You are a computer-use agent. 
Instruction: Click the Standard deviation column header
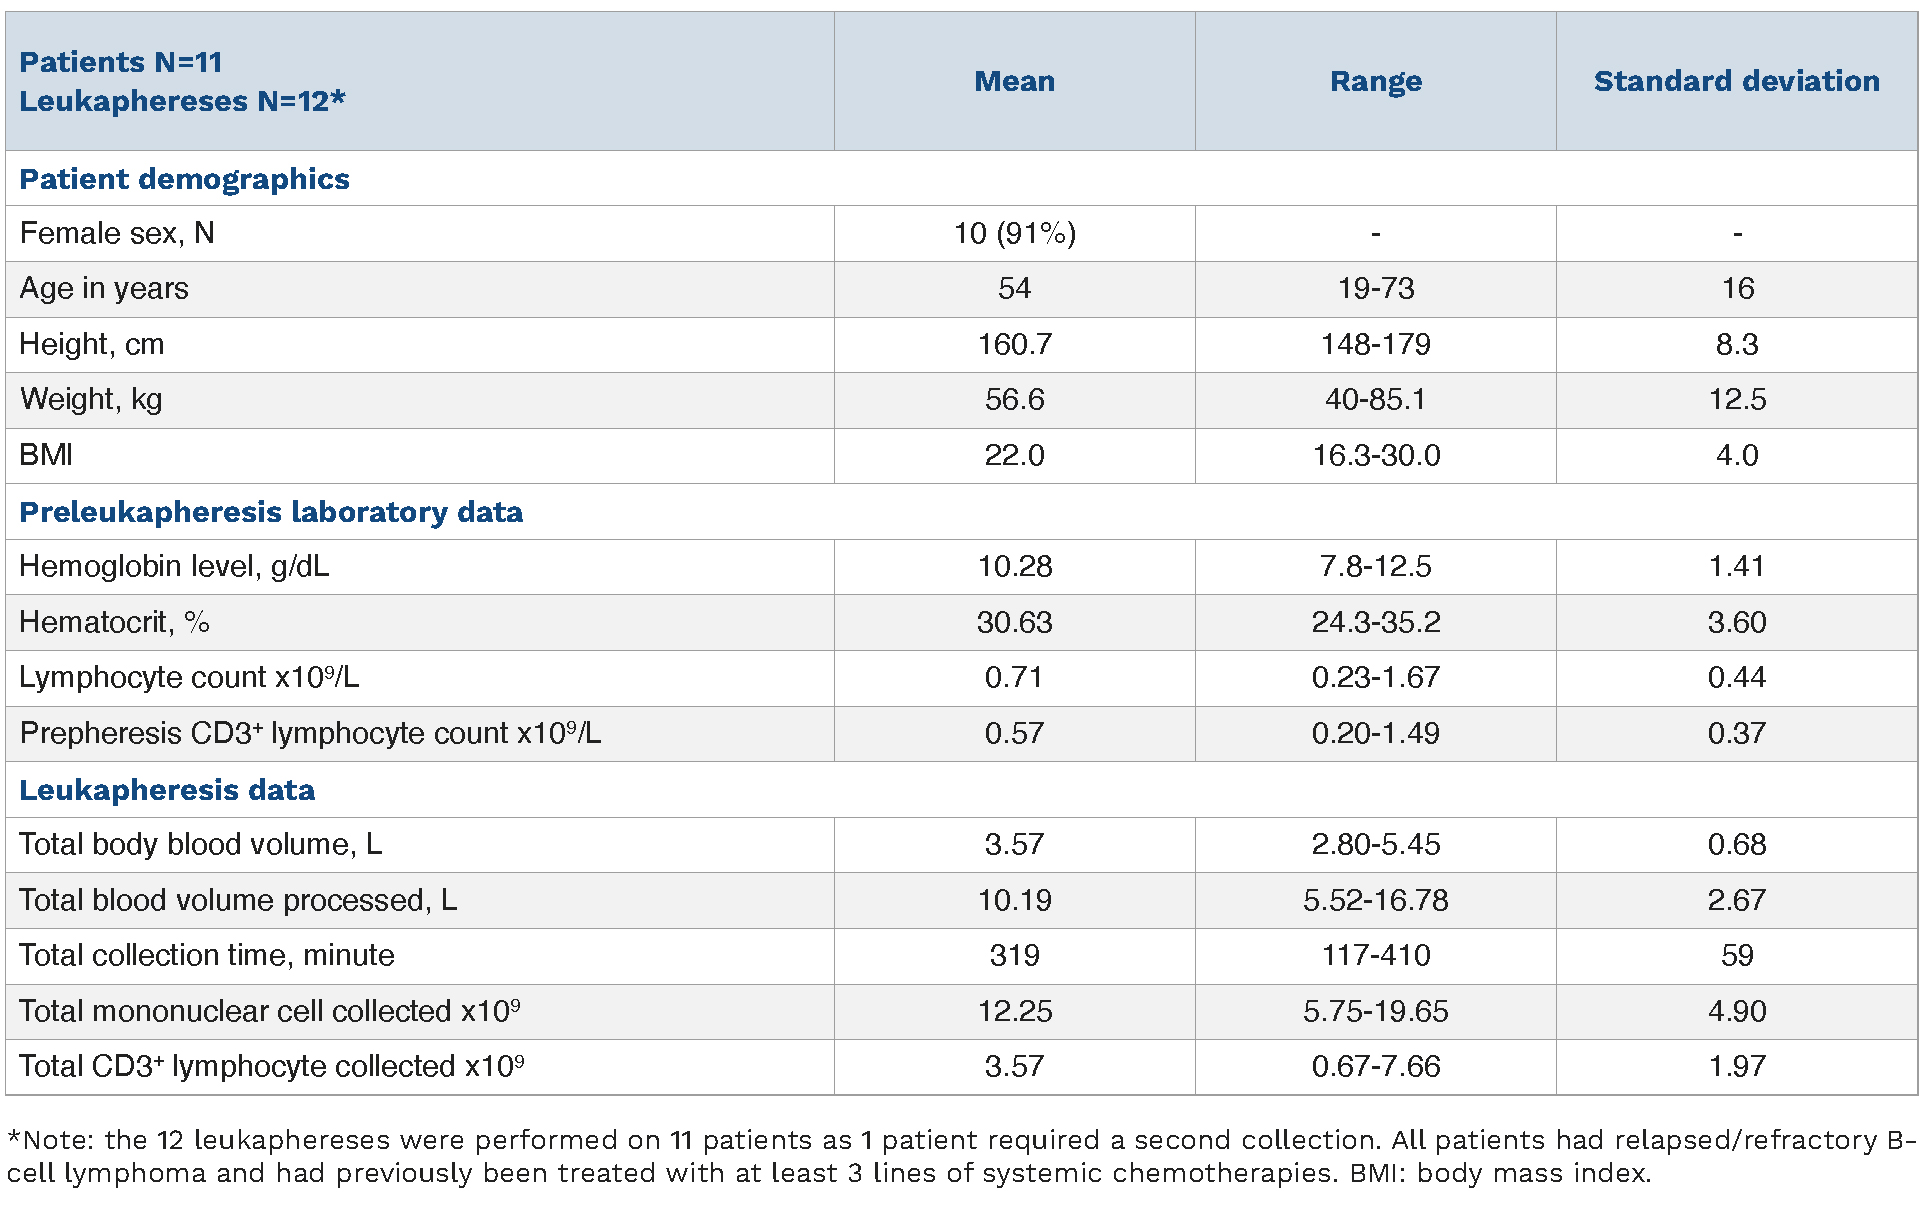point(1736,81)
